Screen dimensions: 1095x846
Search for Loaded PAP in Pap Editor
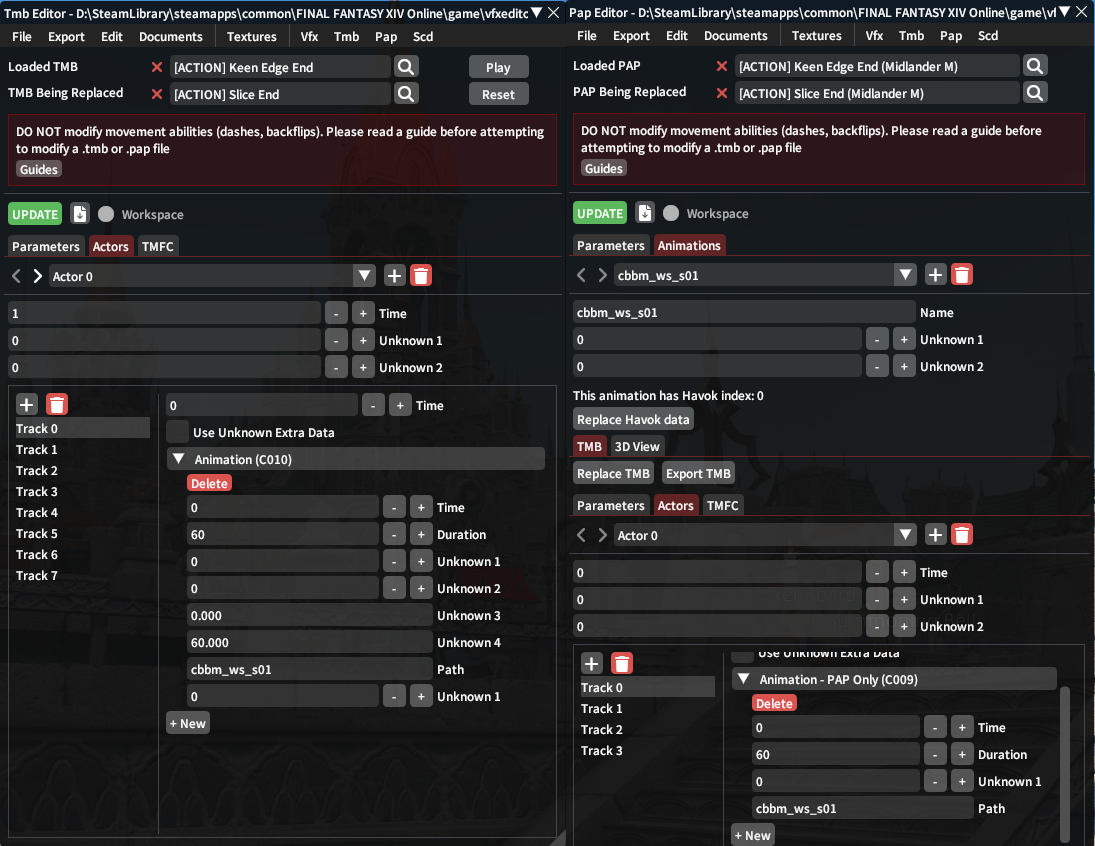click(x=1035, y=66)
